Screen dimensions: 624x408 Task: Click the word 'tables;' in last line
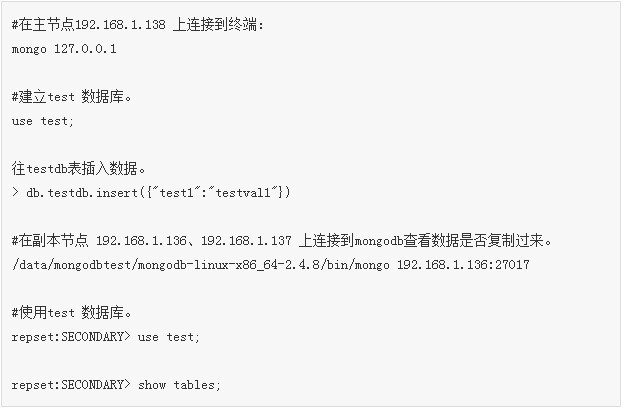click(x=197, y=385)
